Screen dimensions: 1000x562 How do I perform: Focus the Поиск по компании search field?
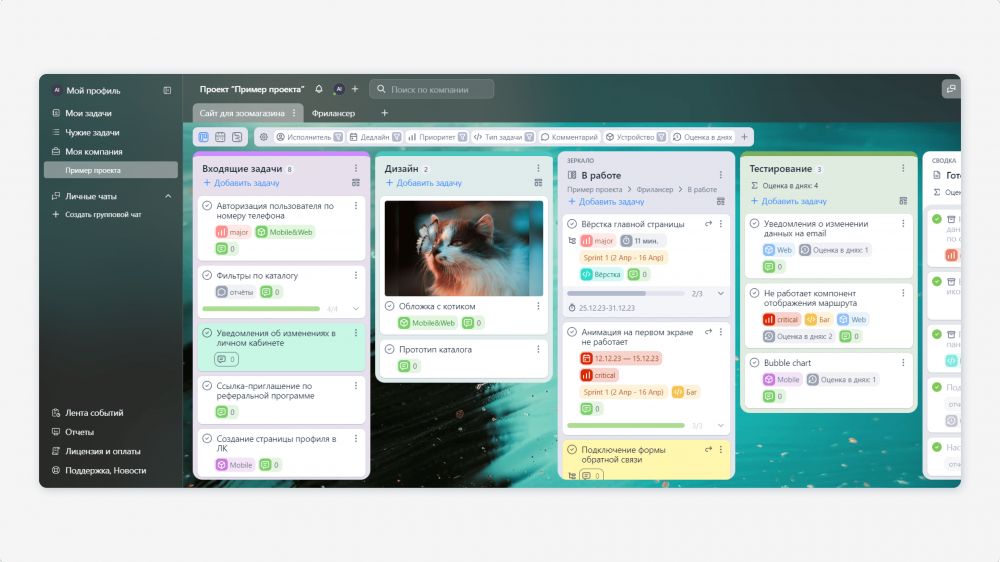click(432, 89)
